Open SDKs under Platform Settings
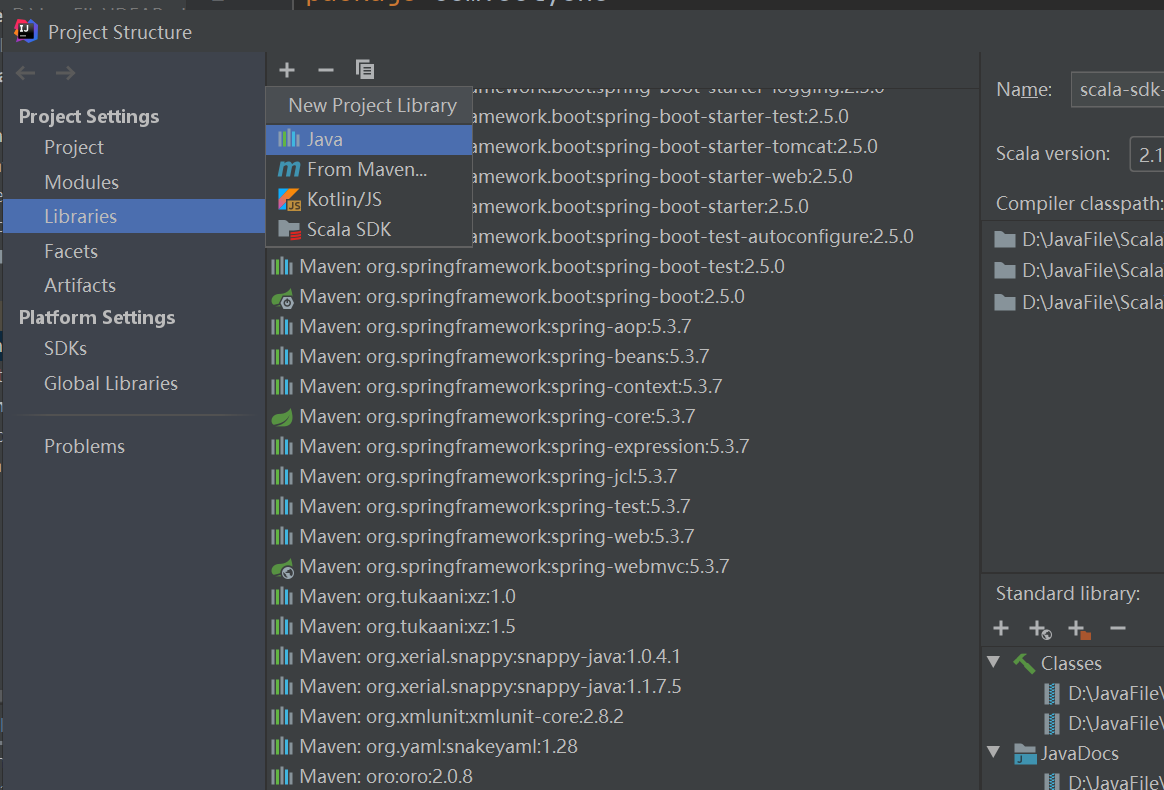Image resolution: width=1164 pixels, height=790 pixels. click(65, 348)
